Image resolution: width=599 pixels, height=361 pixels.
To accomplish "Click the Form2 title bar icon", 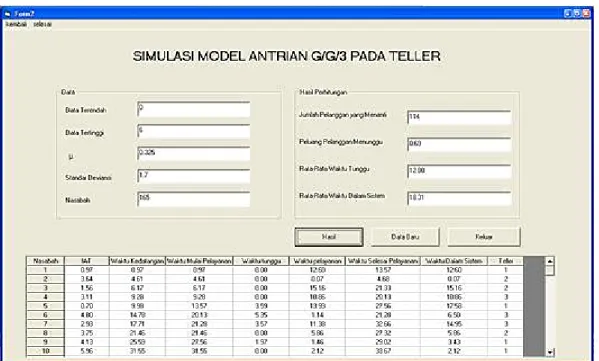I will tap(7, 14).
